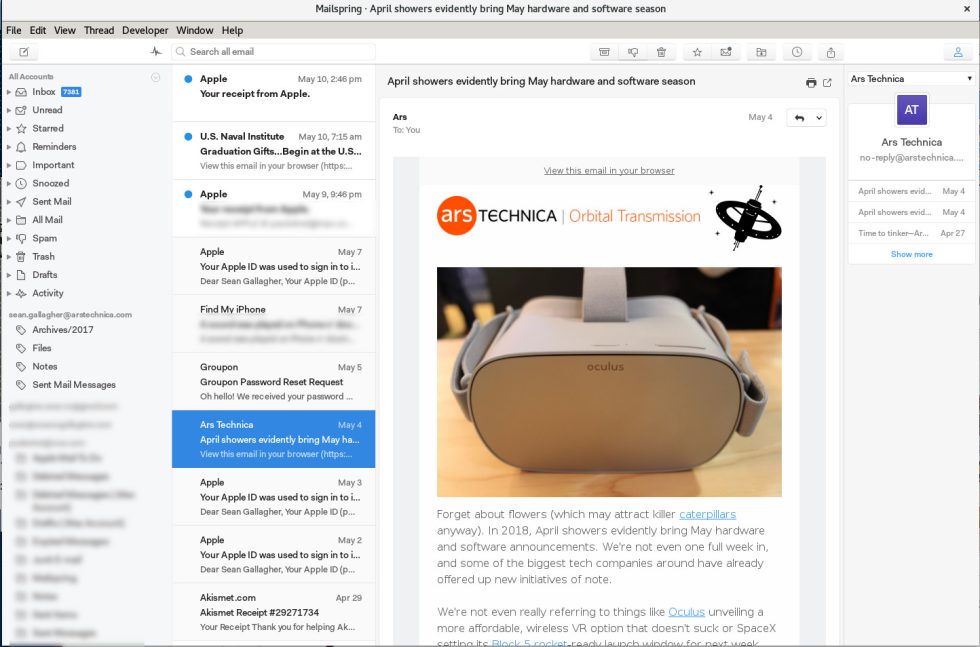
Task: Move the thread to trash
Action: pos(661,52)
